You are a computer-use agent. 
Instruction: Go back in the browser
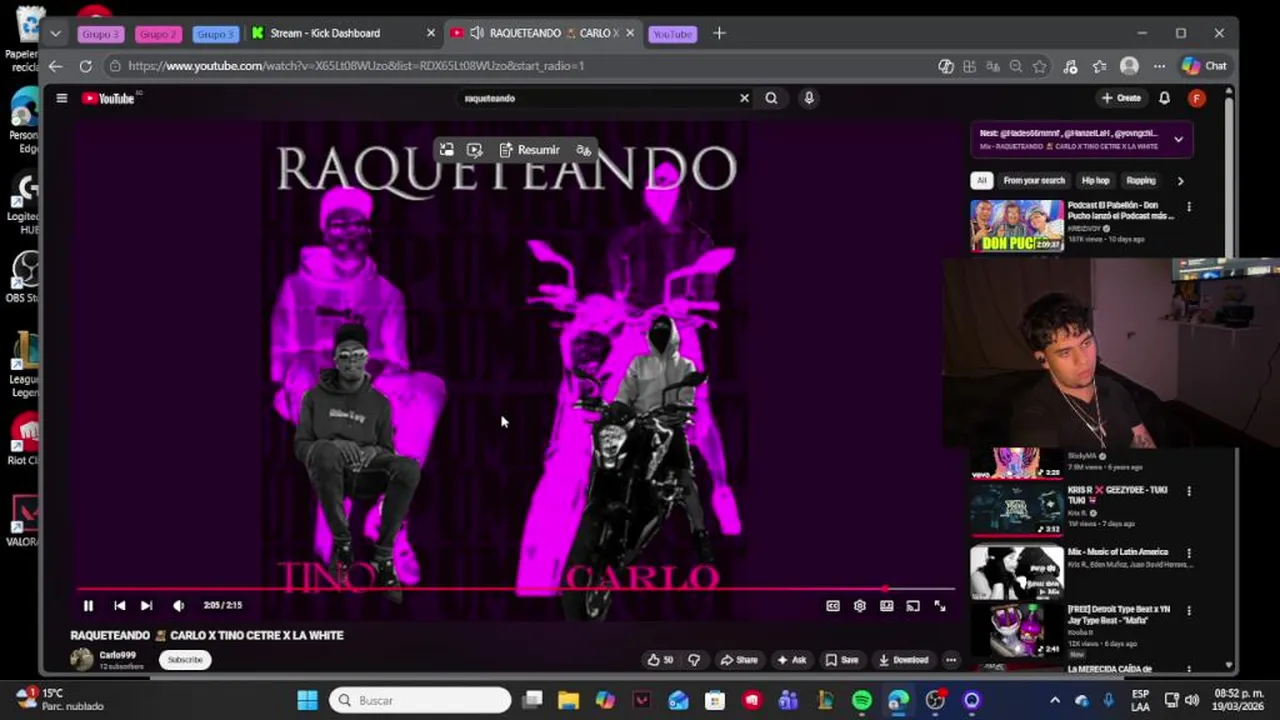click(55, 66)
